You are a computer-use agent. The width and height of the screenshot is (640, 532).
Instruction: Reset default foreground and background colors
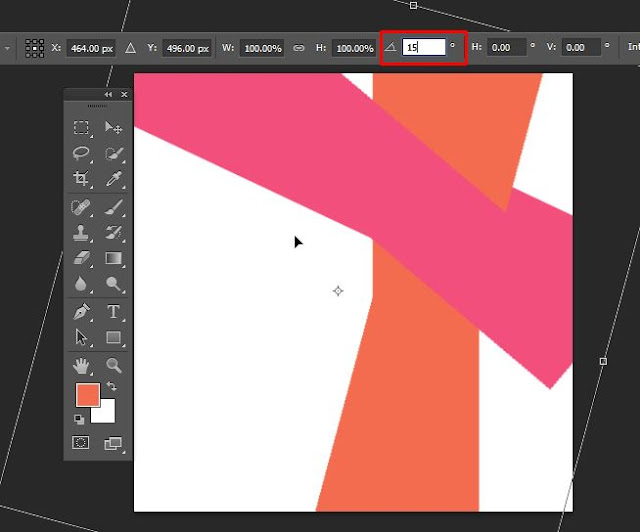pos(79,419)
